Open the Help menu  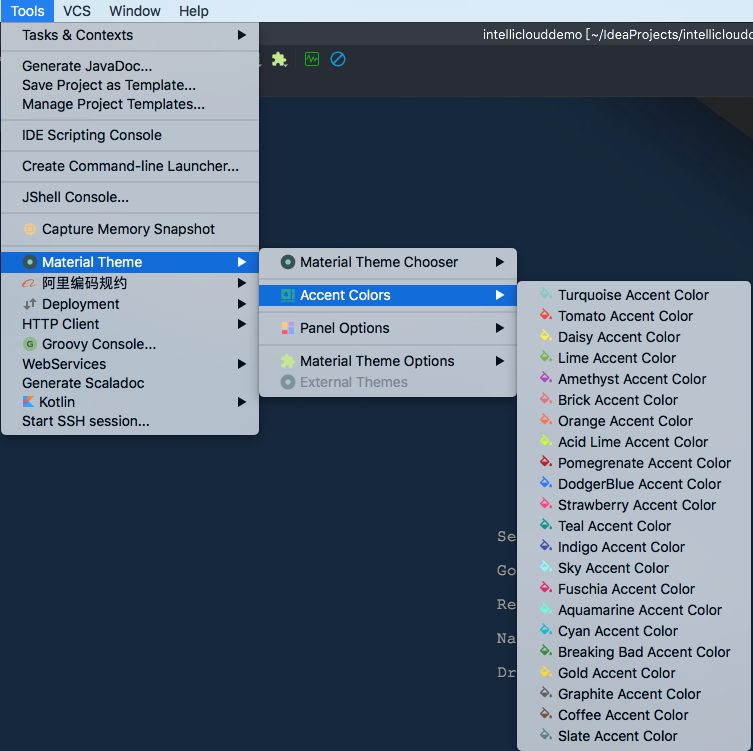coord(194,11)
